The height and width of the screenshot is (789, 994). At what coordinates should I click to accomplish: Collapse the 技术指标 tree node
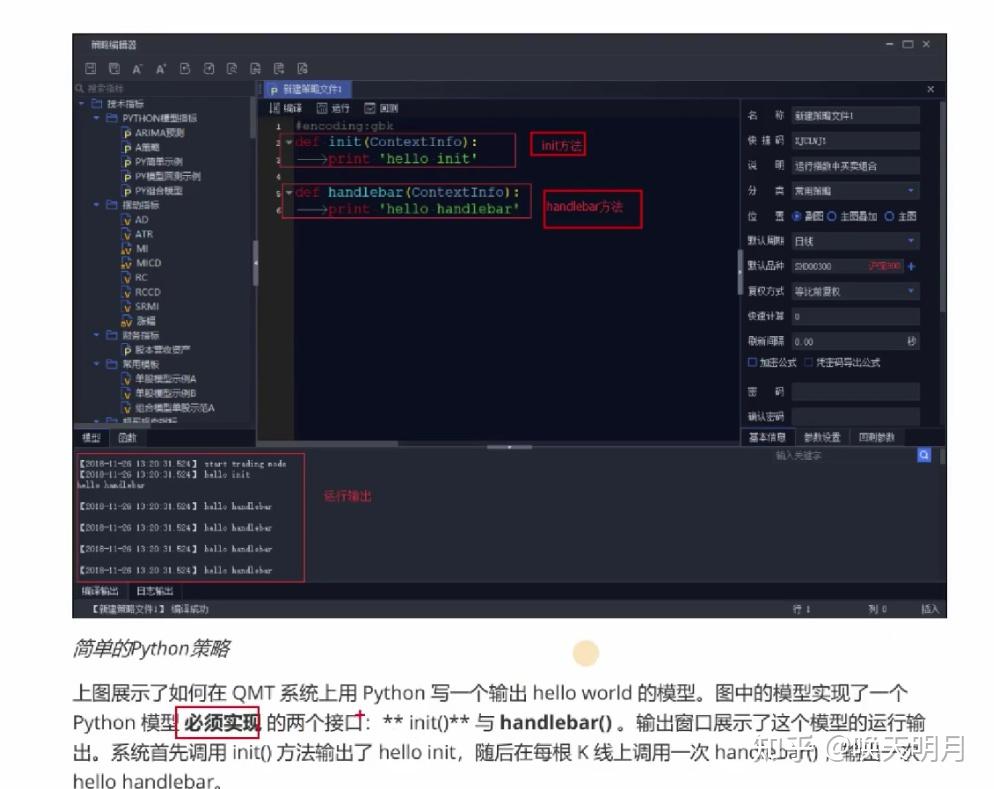pos(84,103)
